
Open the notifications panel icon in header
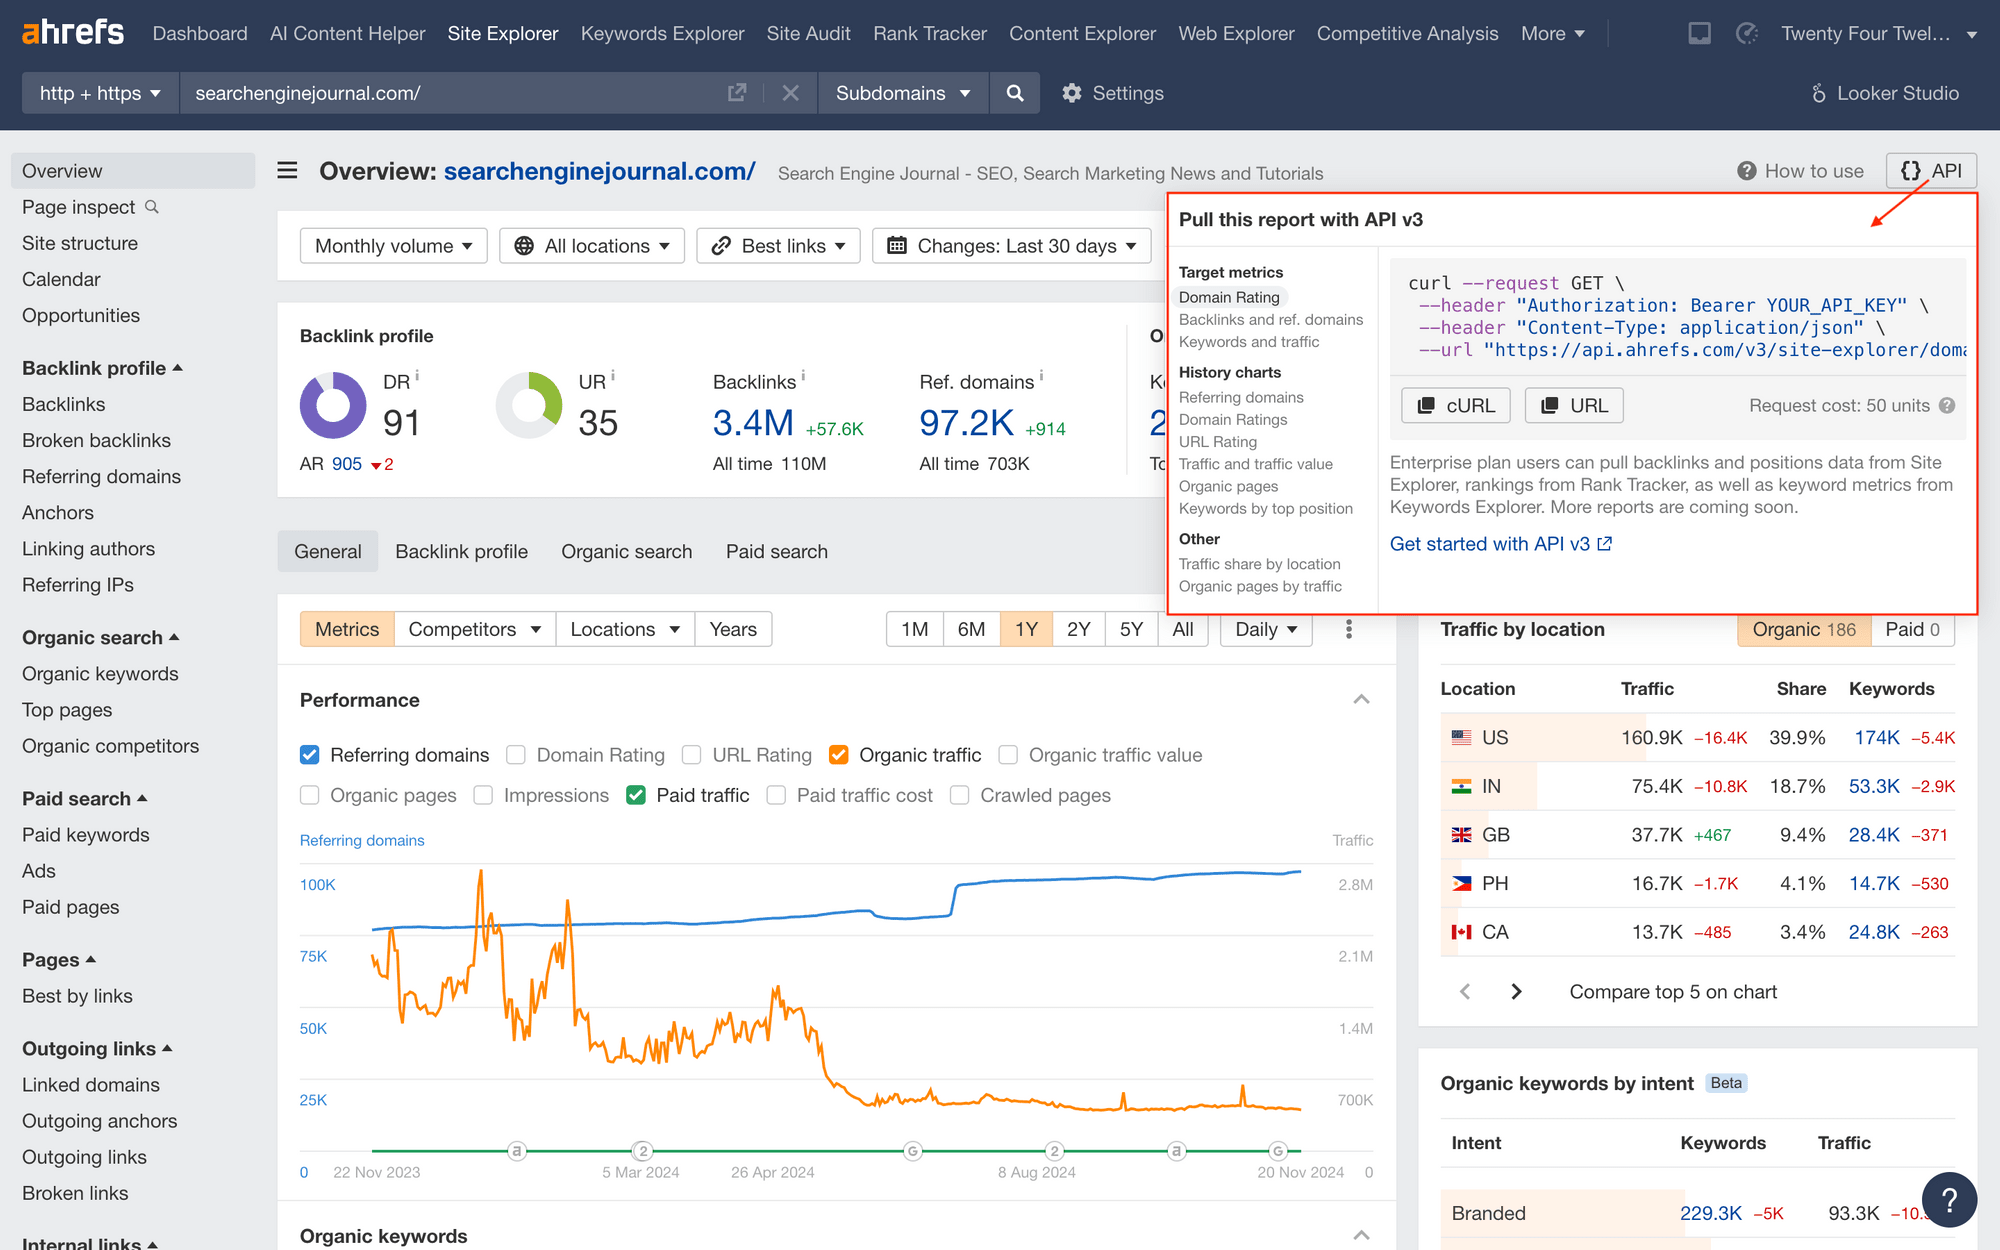[1699, 34]
